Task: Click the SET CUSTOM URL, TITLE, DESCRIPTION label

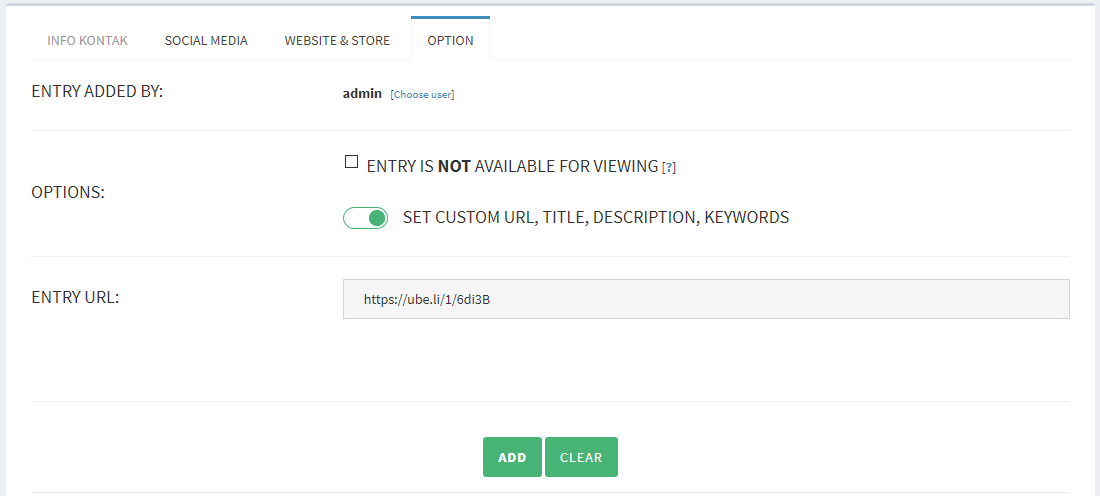Action: (596, 217)
